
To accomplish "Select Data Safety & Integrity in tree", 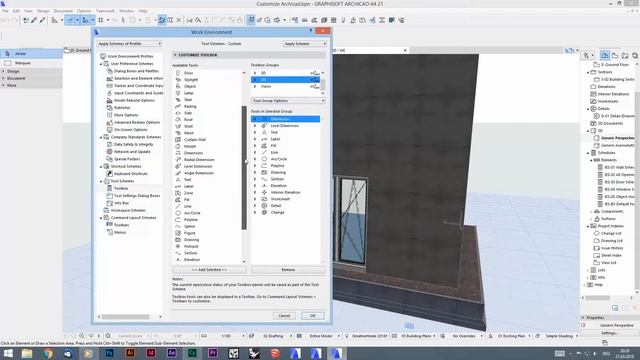I will coord(133,144).
